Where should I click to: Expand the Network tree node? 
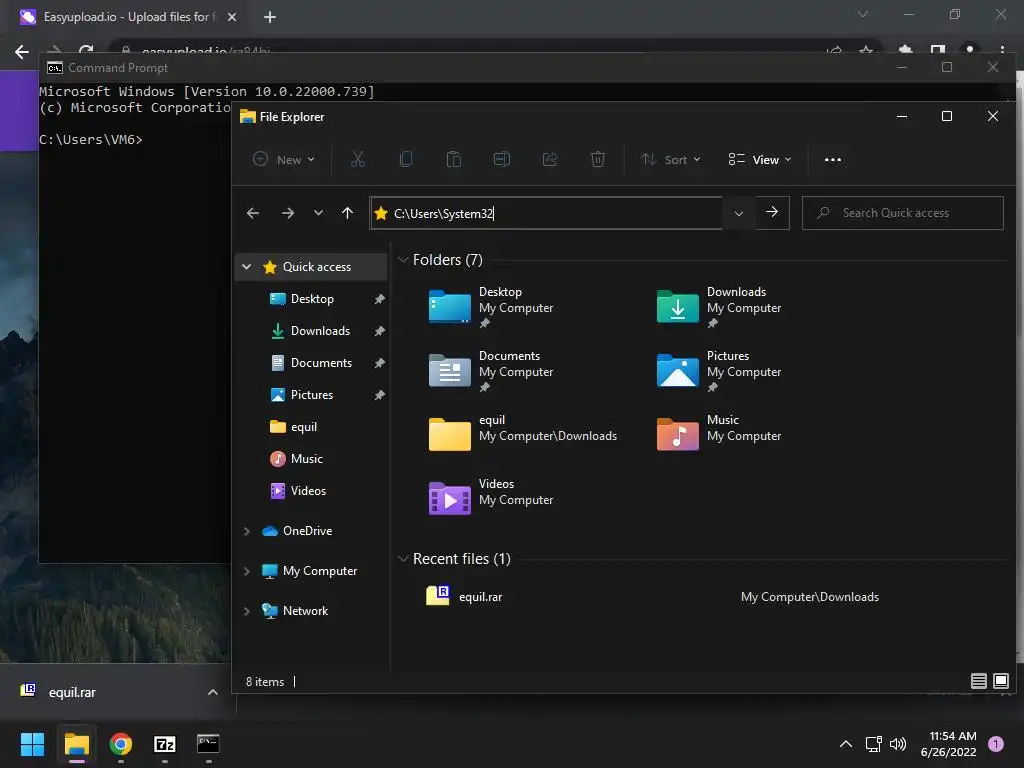tap(246, 611)
